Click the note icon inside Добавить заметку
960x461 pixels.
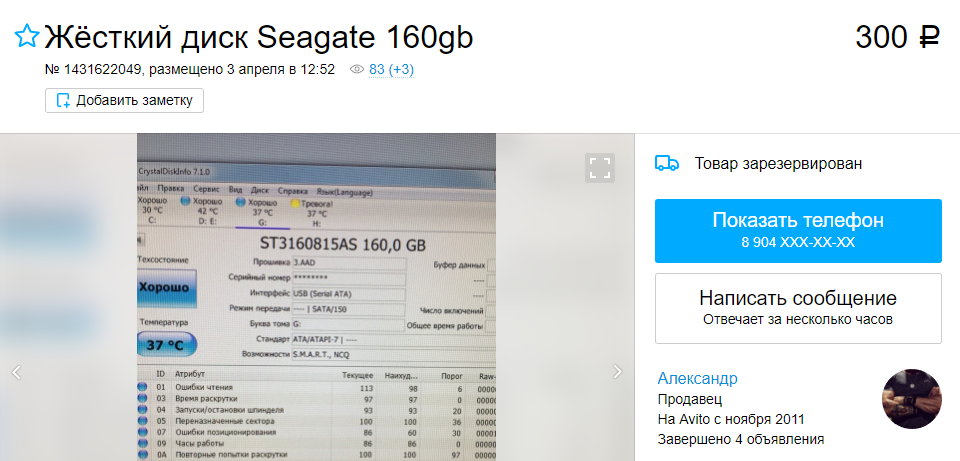pos(63,100)
